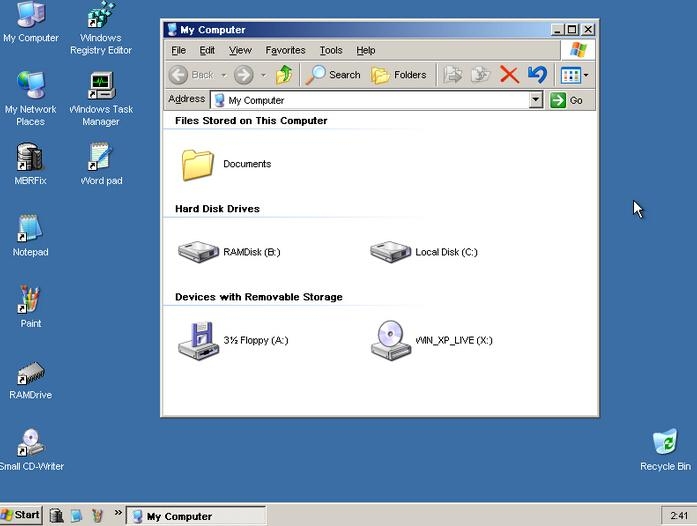Screen dimensions: 697x526
Task: Open the File menu
Action: click(178, 50)
